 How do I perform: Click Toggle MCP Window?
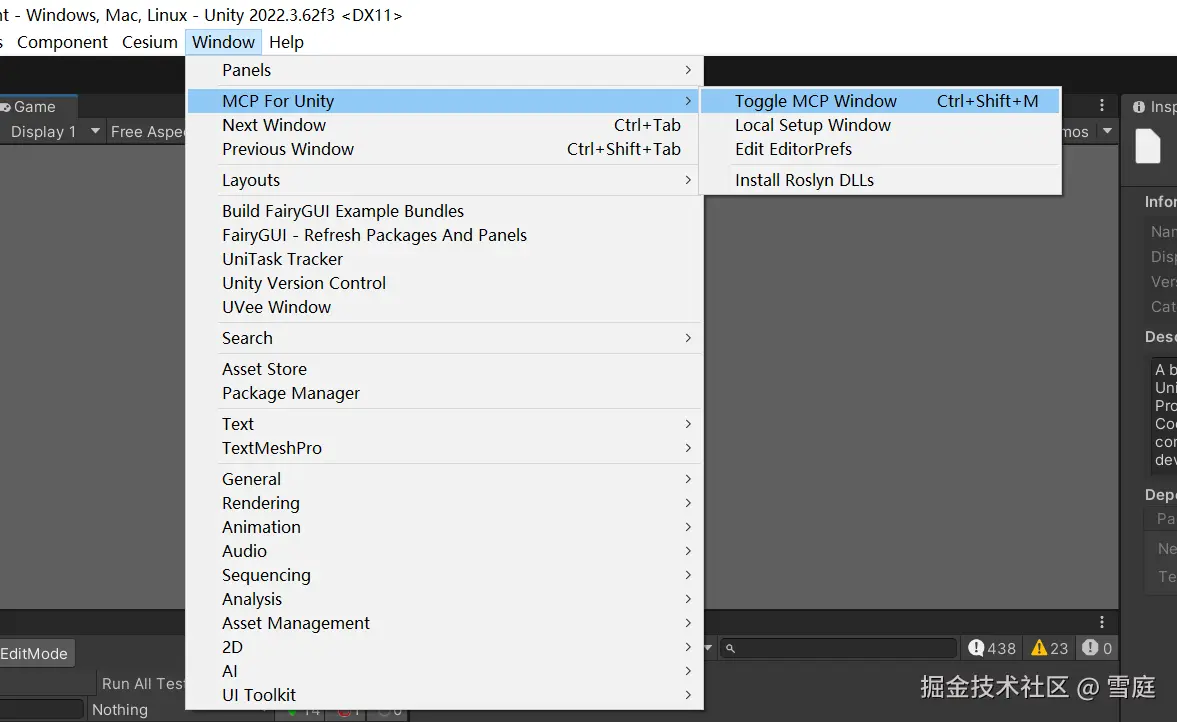click(880, 101)
